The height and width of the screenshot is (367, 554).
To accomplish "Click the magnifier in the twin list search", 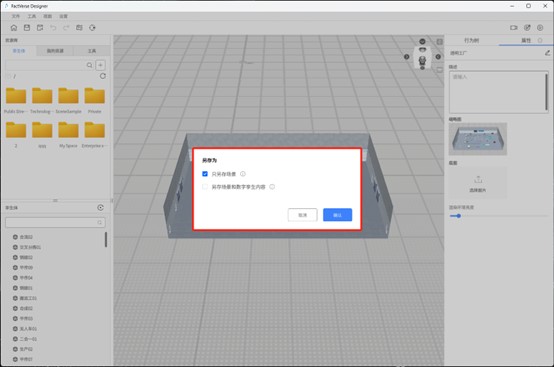I will [100, 223].
